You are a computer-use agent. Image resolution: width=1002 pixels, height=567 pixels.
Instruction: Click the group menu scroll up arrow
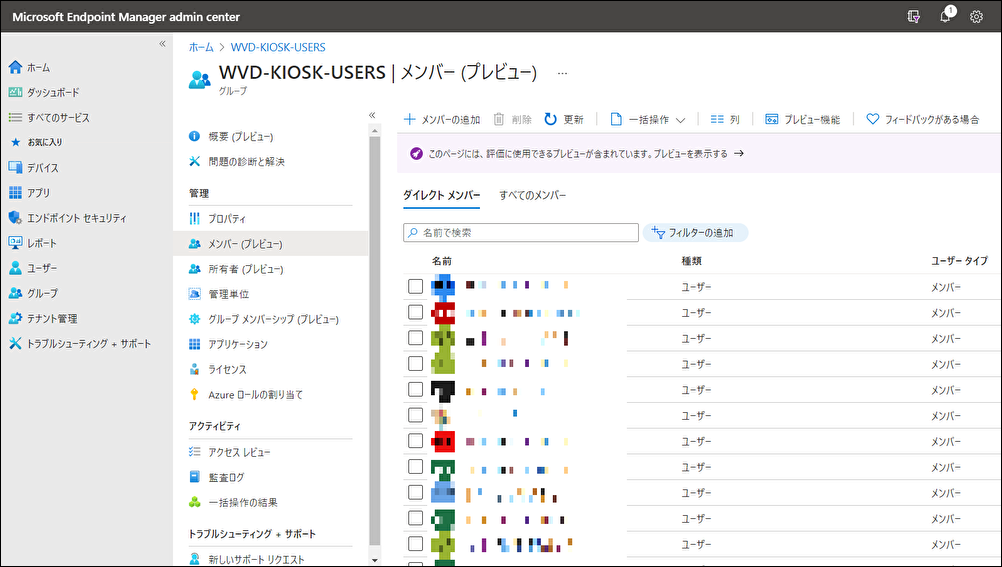(374, 130)
